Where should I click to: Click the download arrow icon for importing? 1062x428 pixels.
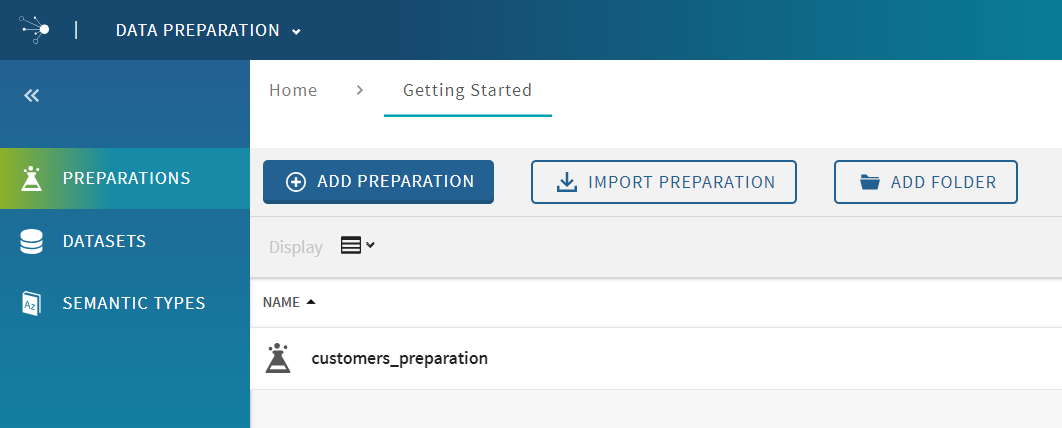click(x=566, y=182)
